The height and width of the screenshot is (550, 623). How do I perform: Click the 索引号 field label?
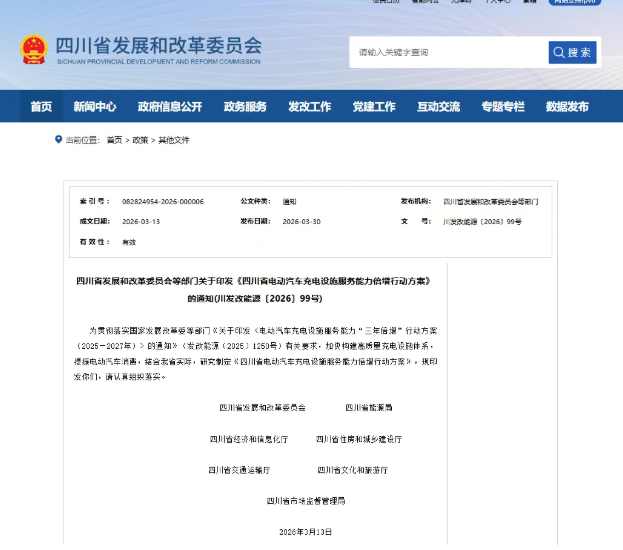point(95,201)
